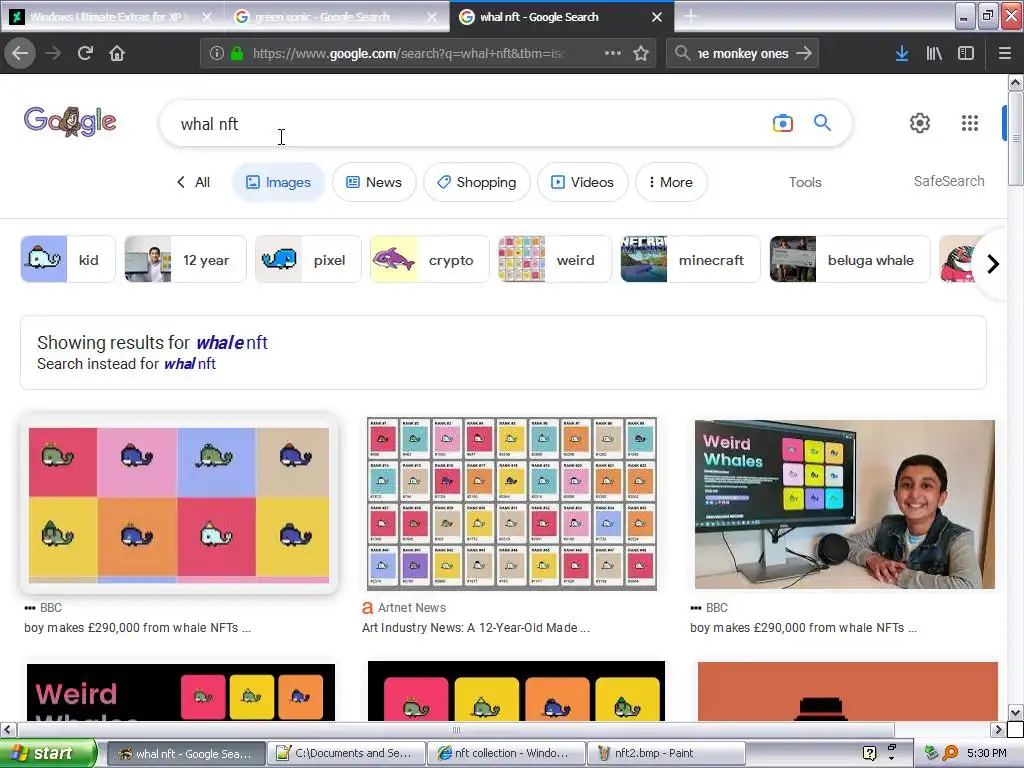
Task: Bookmark this page with the star
Action: 641,54
